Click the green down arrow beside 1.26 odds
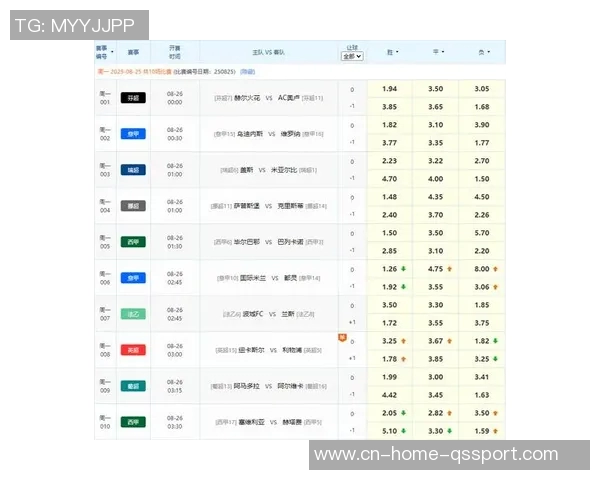Image resolution: width=600 pixels, height=480 pixels. tap(405, 269)
